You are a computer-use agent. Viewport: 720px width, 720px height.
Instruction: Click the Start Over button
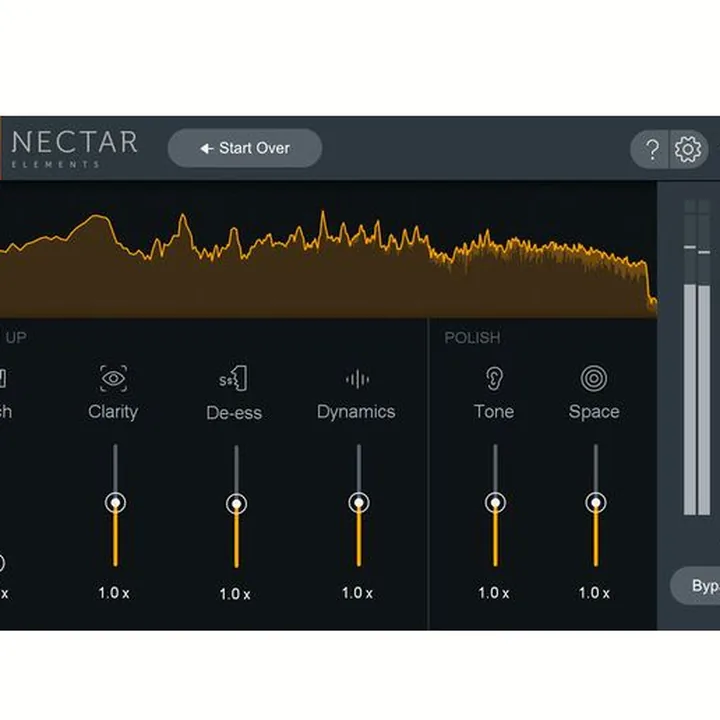point(245,148)
